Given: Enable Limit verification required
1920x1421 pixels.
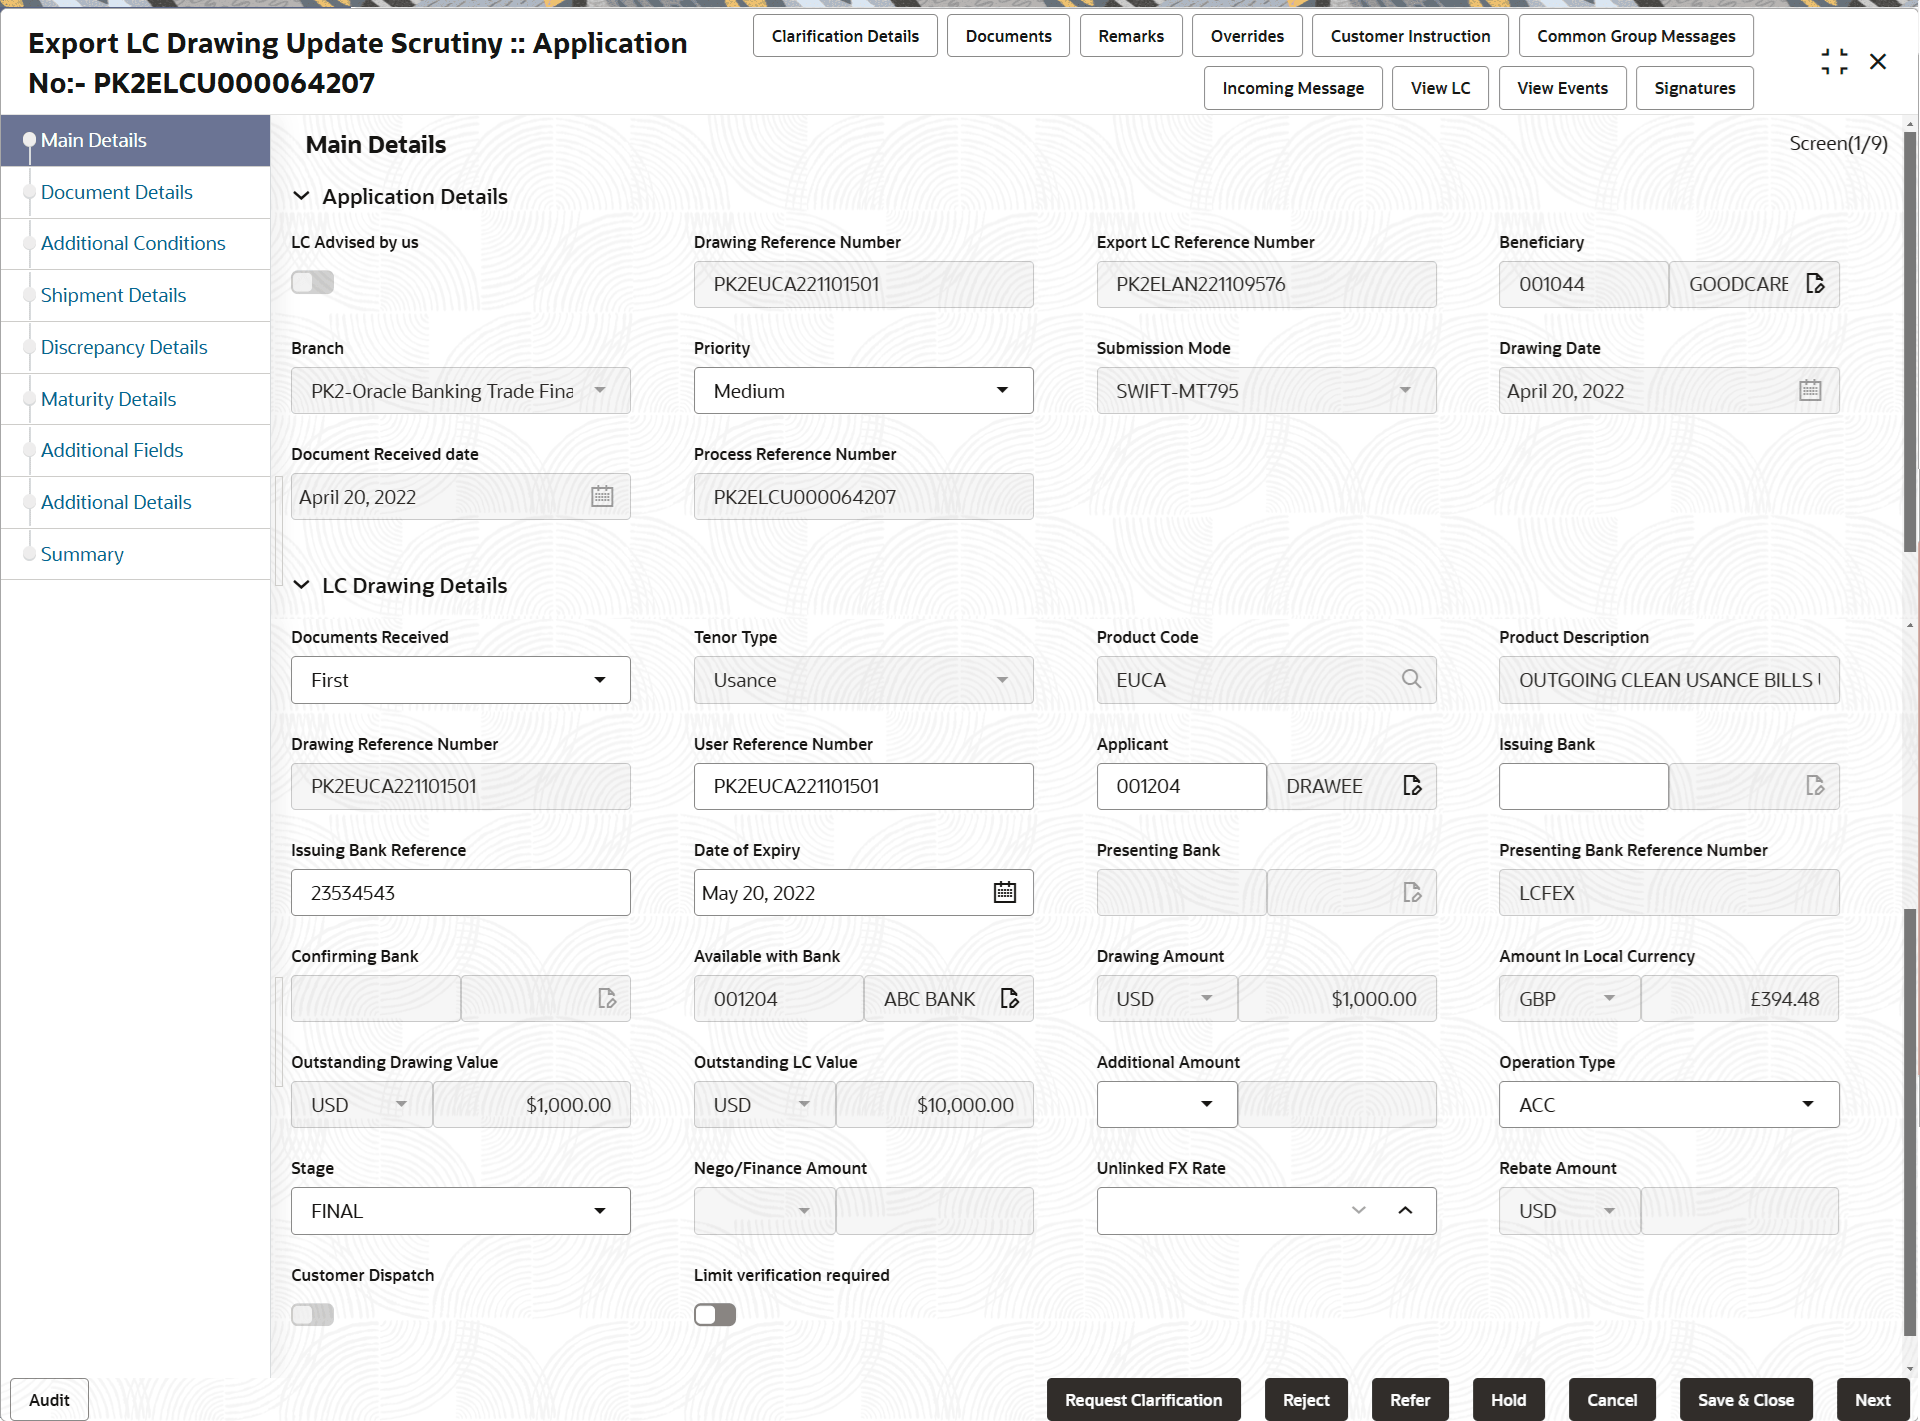Looking at the screenshot, I should point(714,1313).
